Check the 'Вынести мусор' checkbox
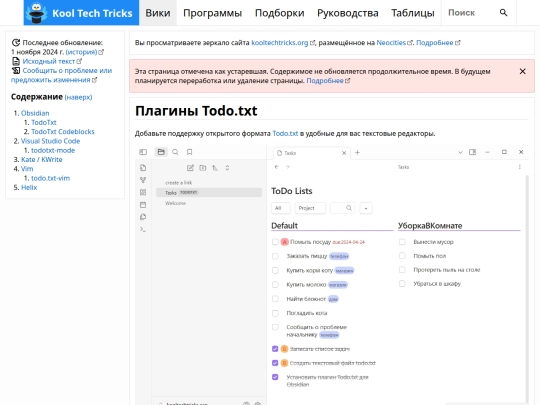This screenshot has height=405, width=540. coord(402,242)
